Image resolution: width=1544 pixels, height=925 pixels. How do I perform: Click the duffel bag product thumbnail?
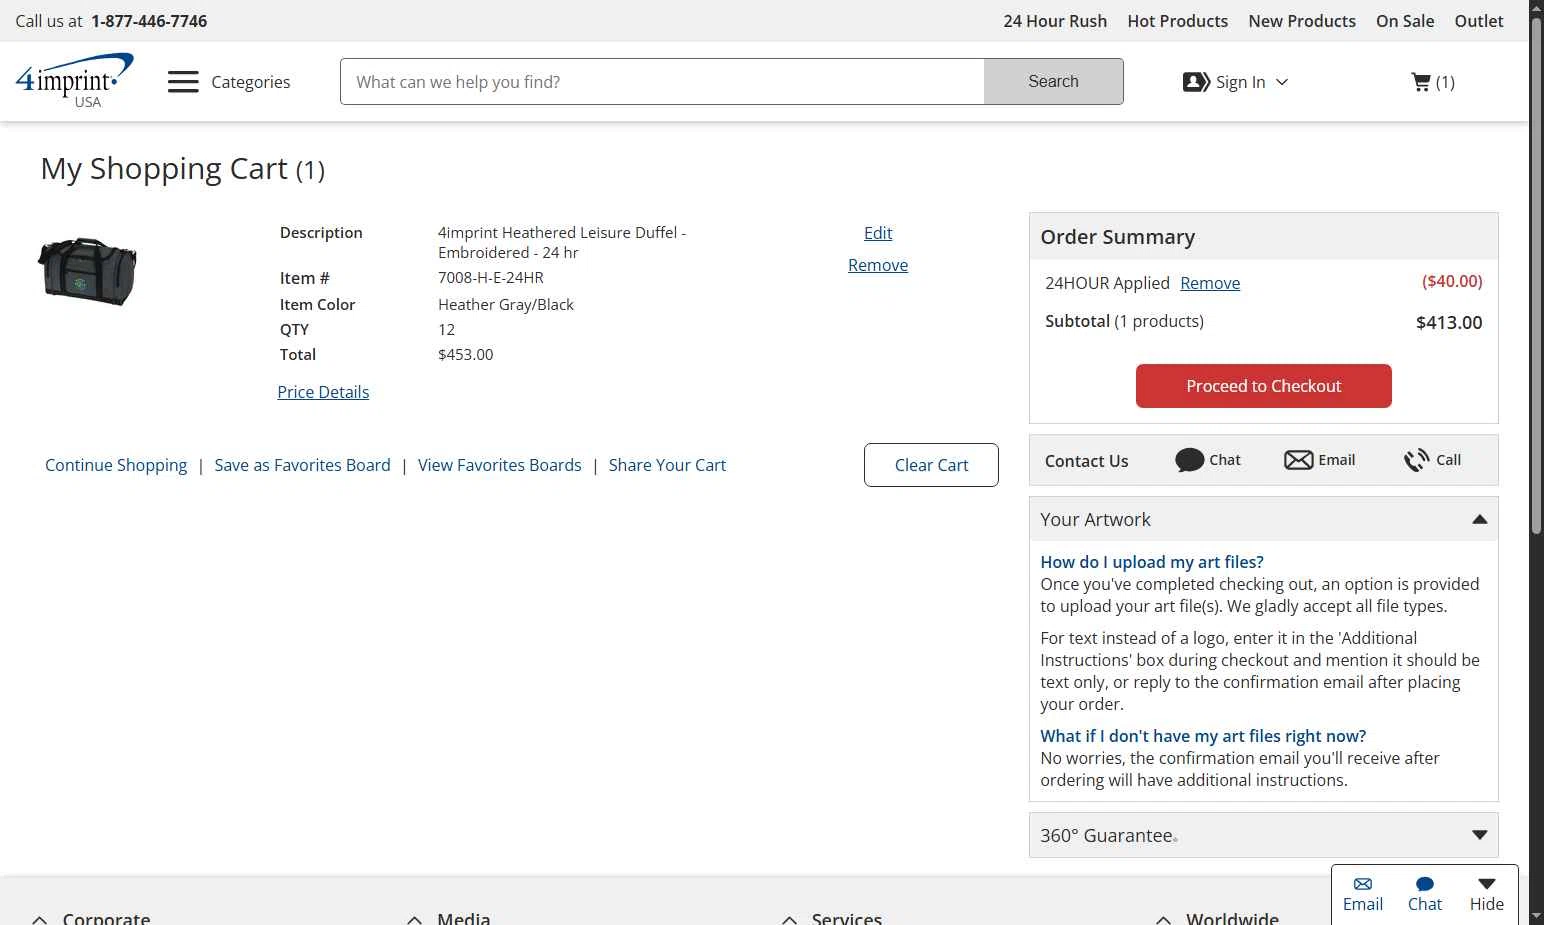click(x=87, y=271)
